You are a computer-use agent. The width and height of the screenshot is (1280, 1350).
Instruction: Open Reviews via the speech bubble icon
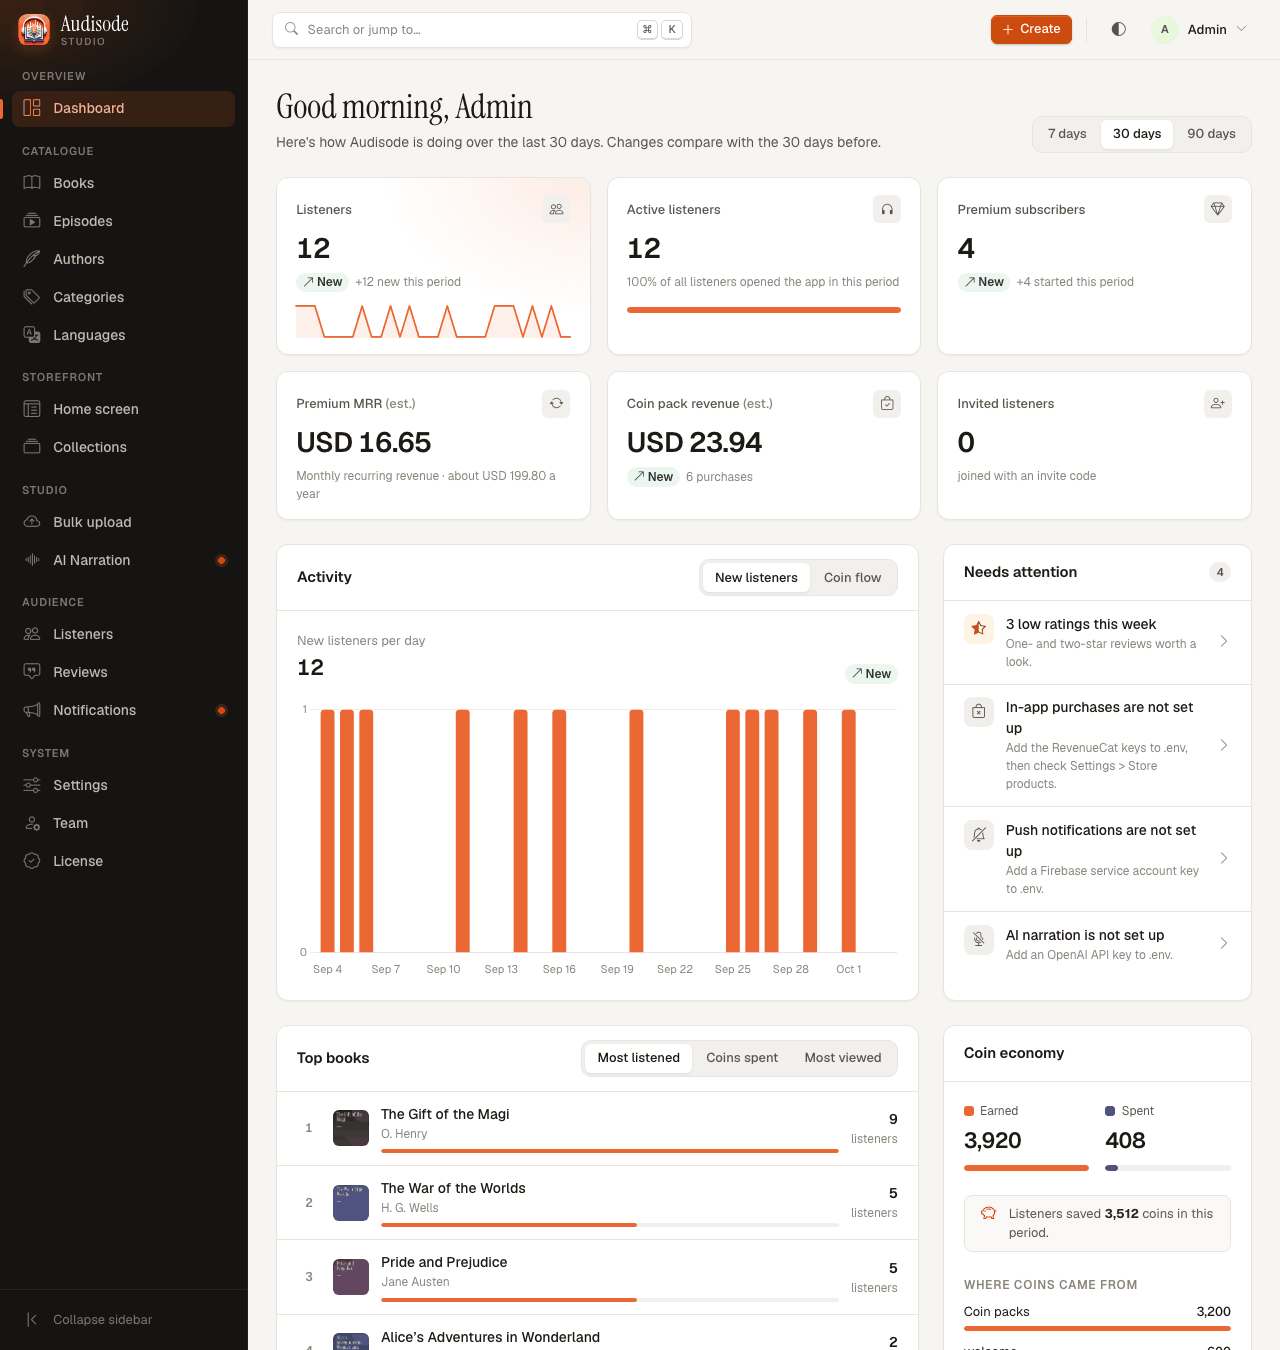click(x=32, y=672)
